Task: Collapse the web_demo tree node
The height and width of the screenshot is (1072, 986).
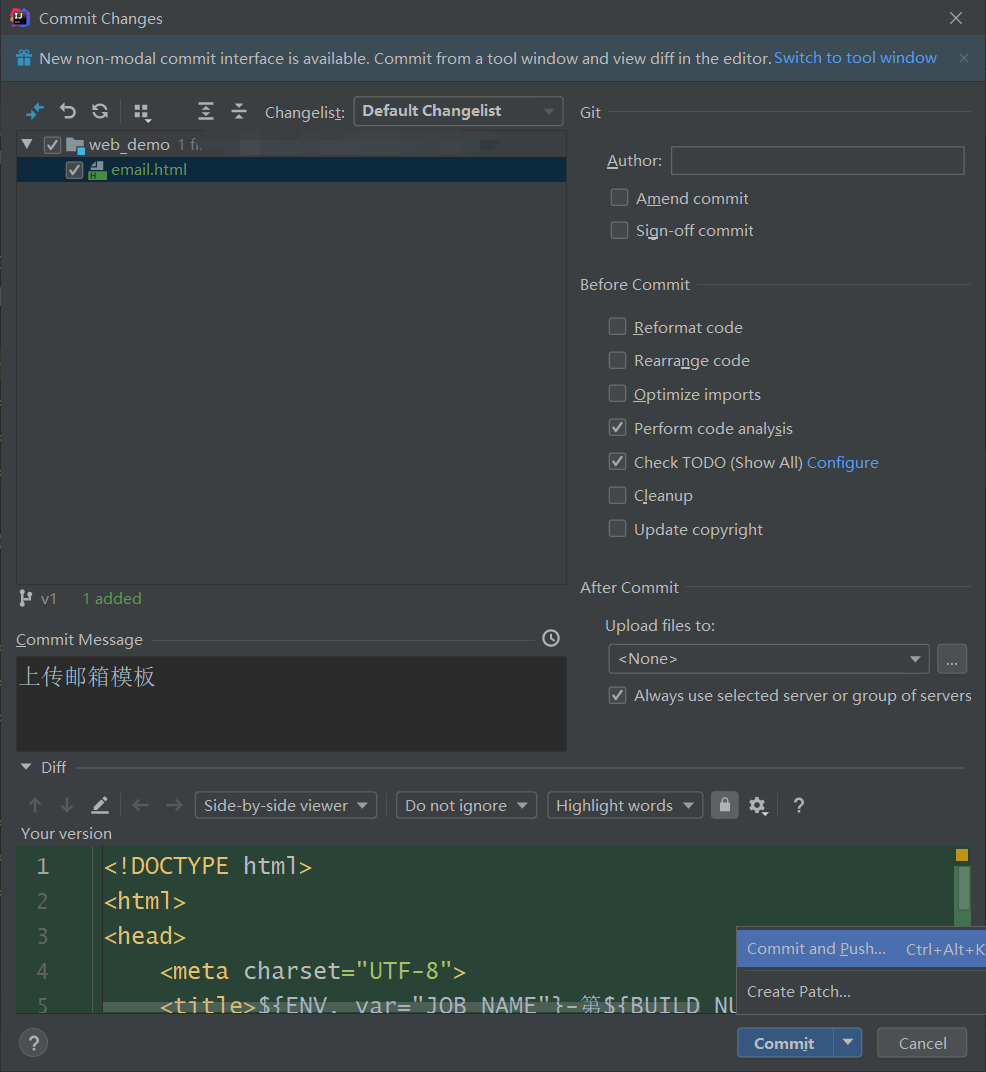Action: point(27,144)
